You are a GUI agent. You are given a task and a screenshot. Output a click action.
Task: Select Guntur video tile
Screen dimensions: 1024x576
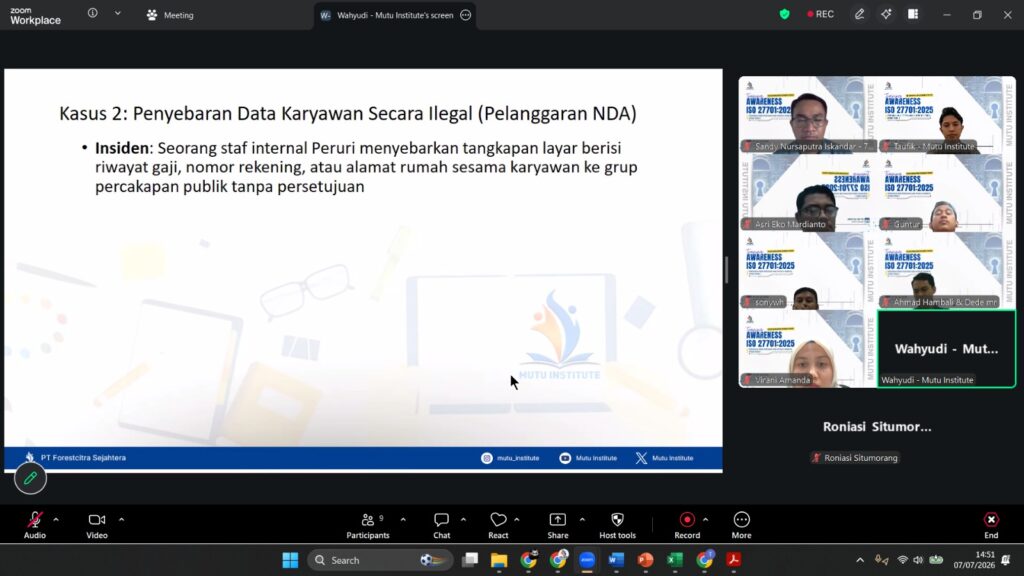click(946, 193)
